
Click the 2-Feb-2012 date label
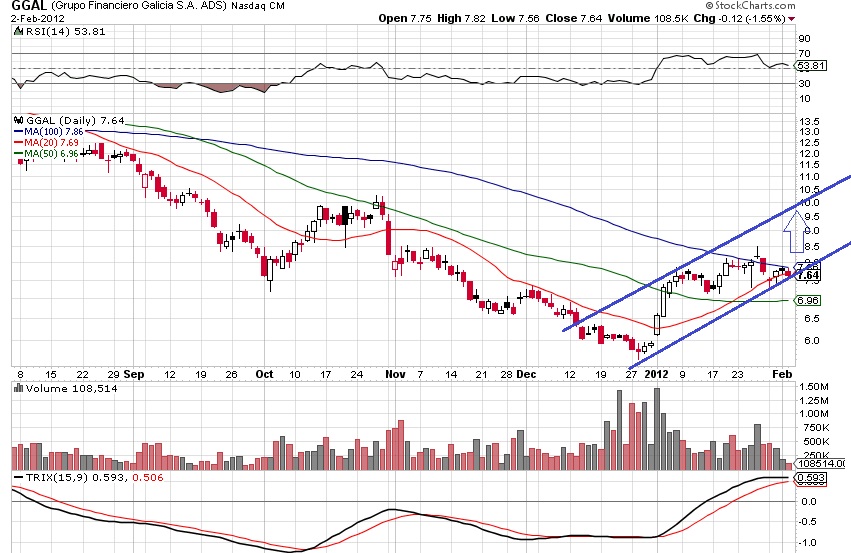click(x=37, y=18)
